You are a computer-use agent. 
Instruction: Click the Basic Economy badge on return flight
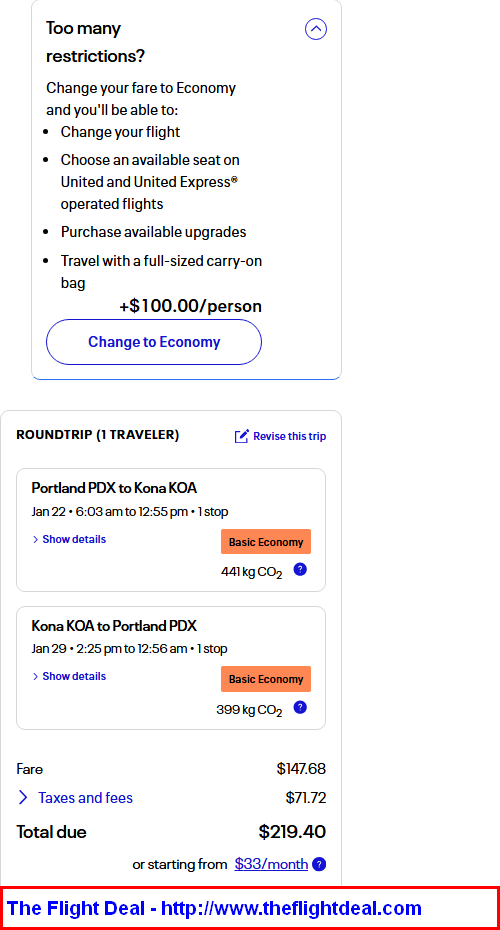(x=266, y=679)
